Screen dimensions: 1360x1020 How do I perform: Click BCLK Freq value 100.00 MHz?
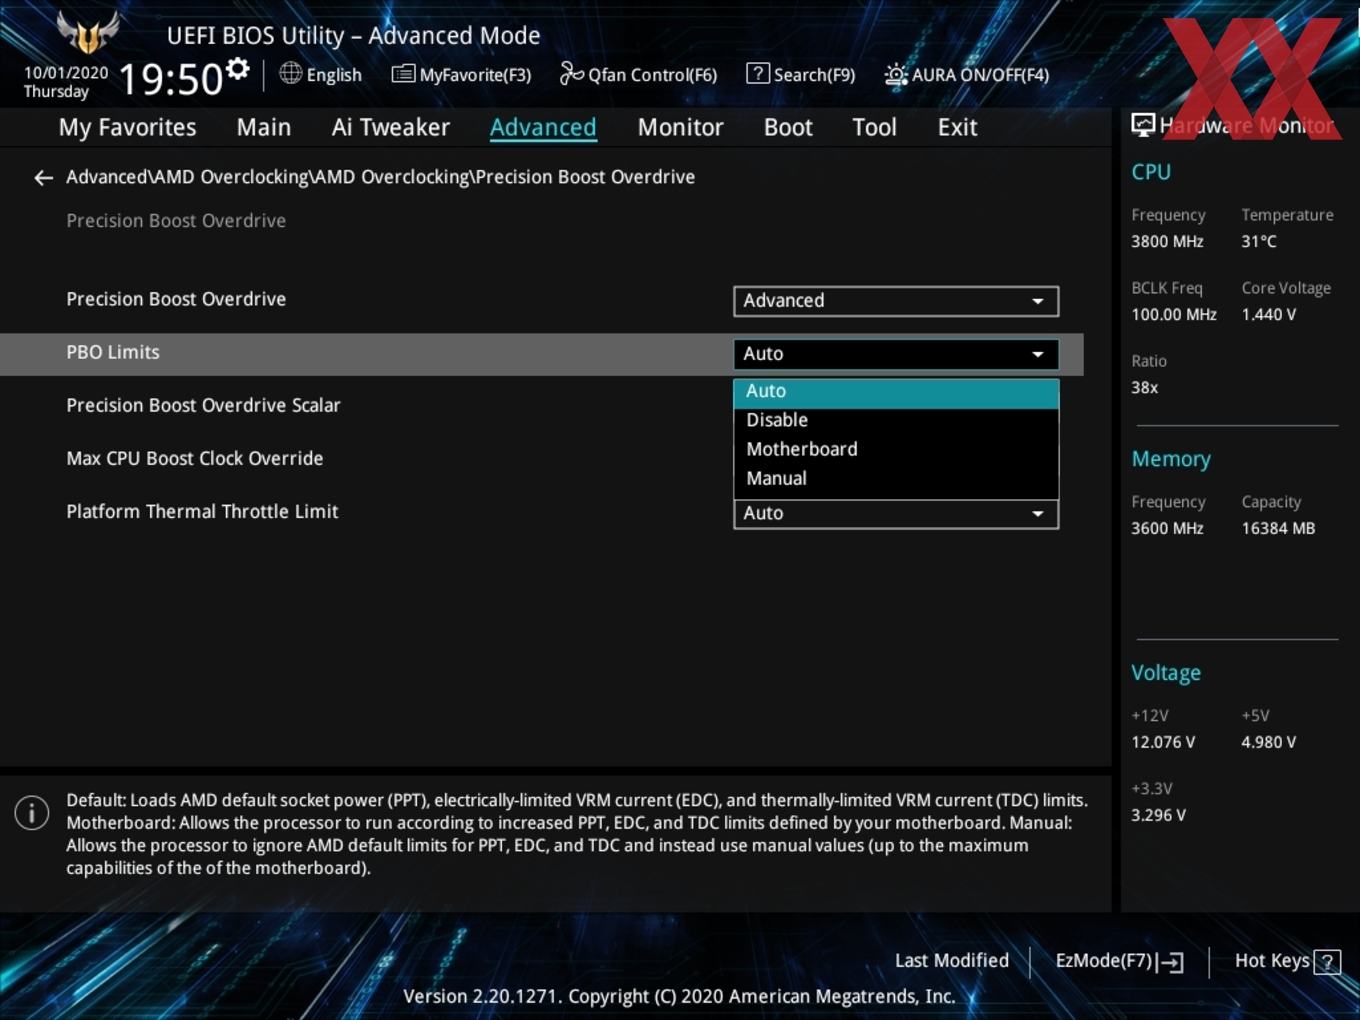[1174, 314]
